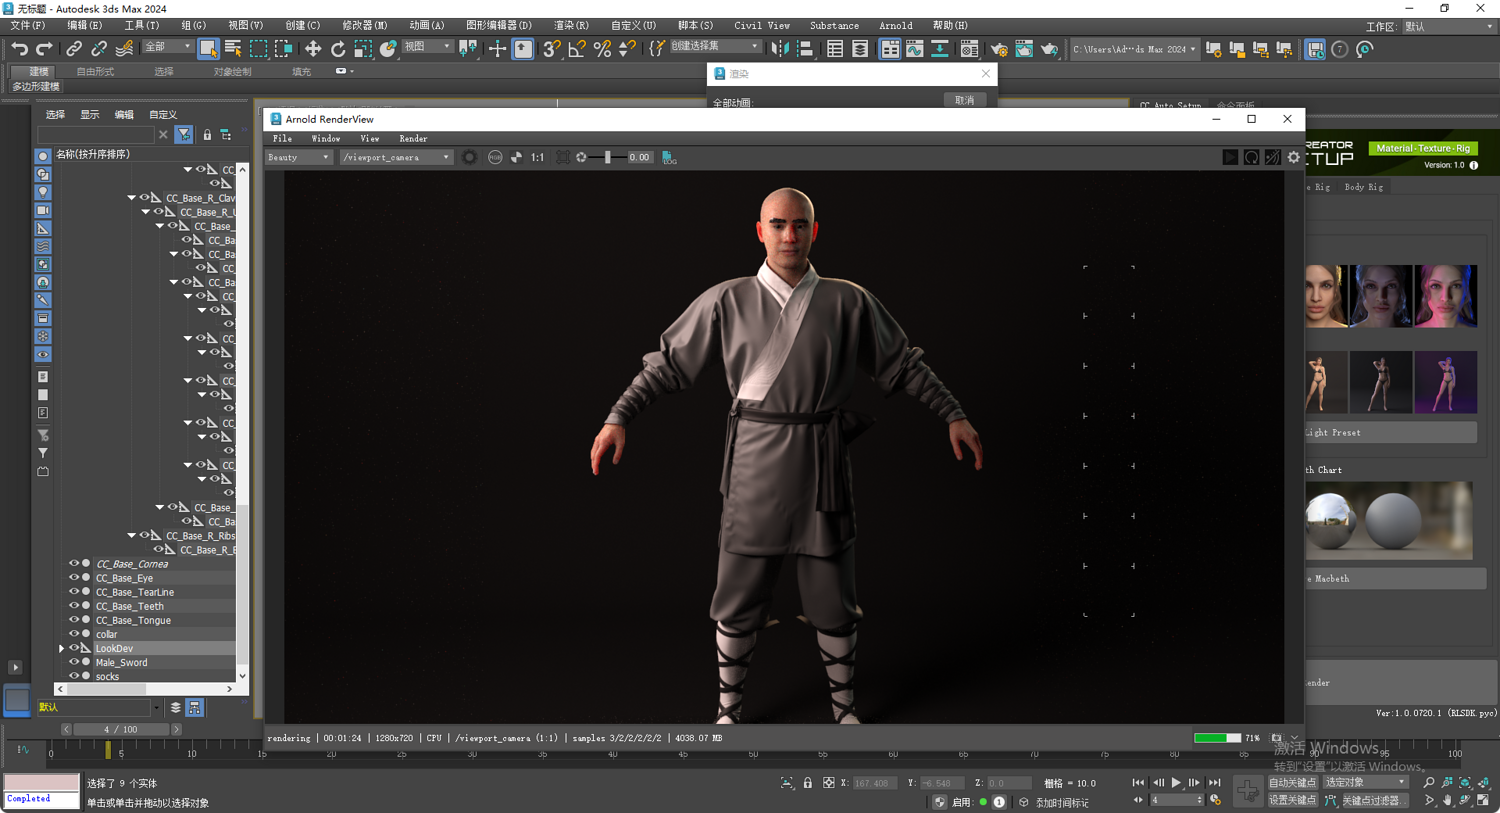Image resolution: width=1500 pixels, height=813 pixels.
Task: Select the Rotate tool in main toolbar
Action: click(x=338, y=49)
